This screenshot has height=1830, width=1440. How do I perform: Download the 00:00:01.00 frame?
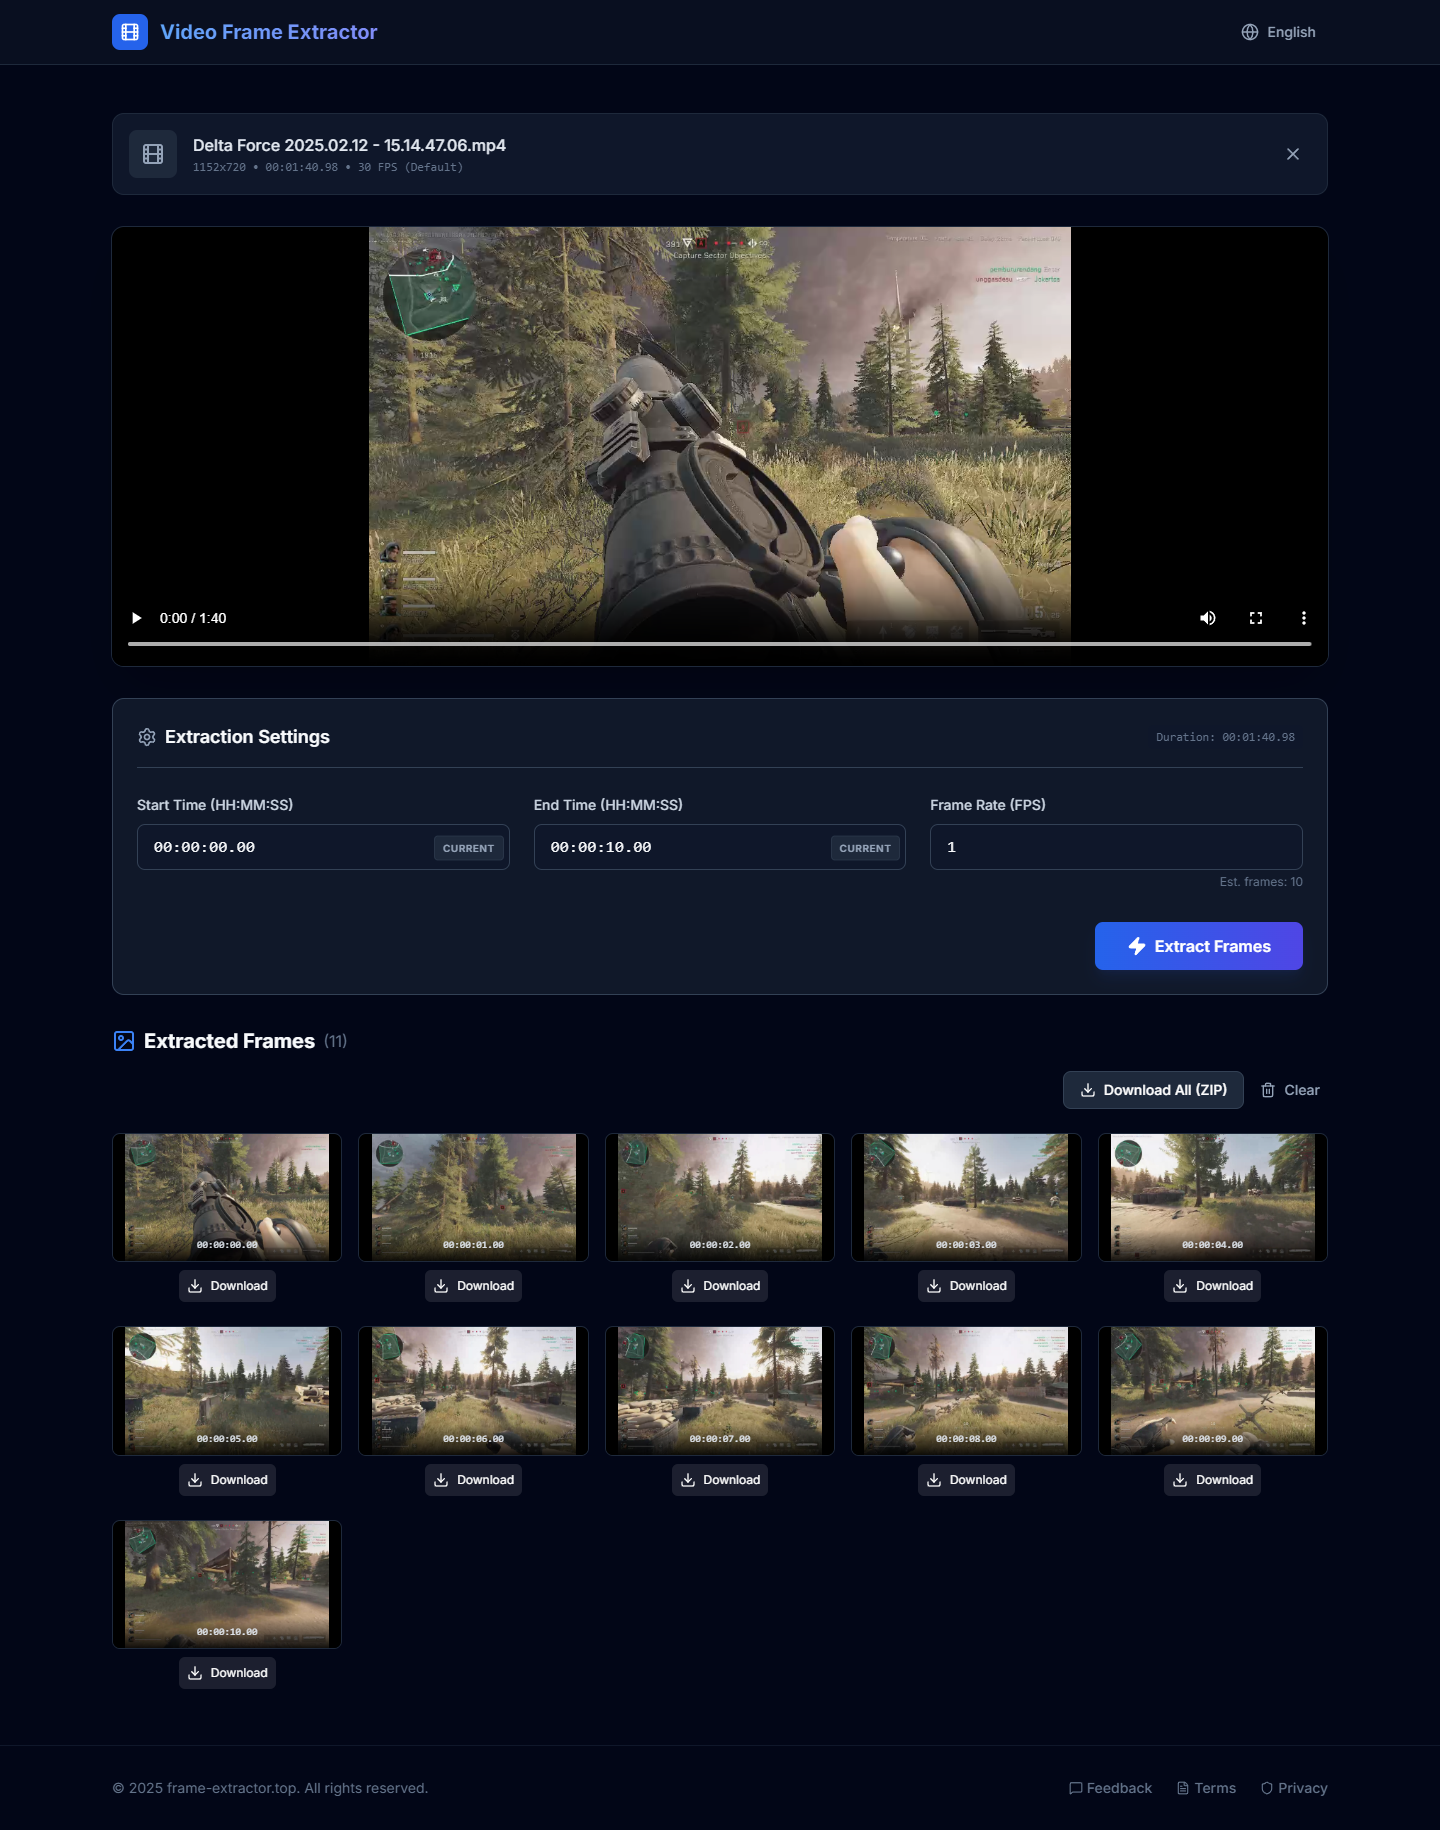coord(473,1286)
